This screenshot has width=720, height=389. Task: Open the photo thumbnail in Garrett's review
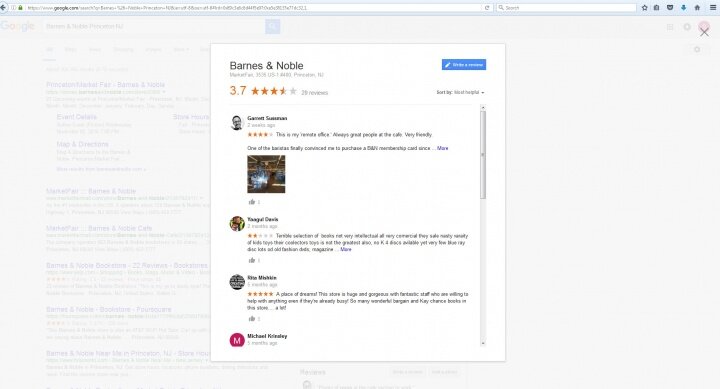(x=266, y=174)
